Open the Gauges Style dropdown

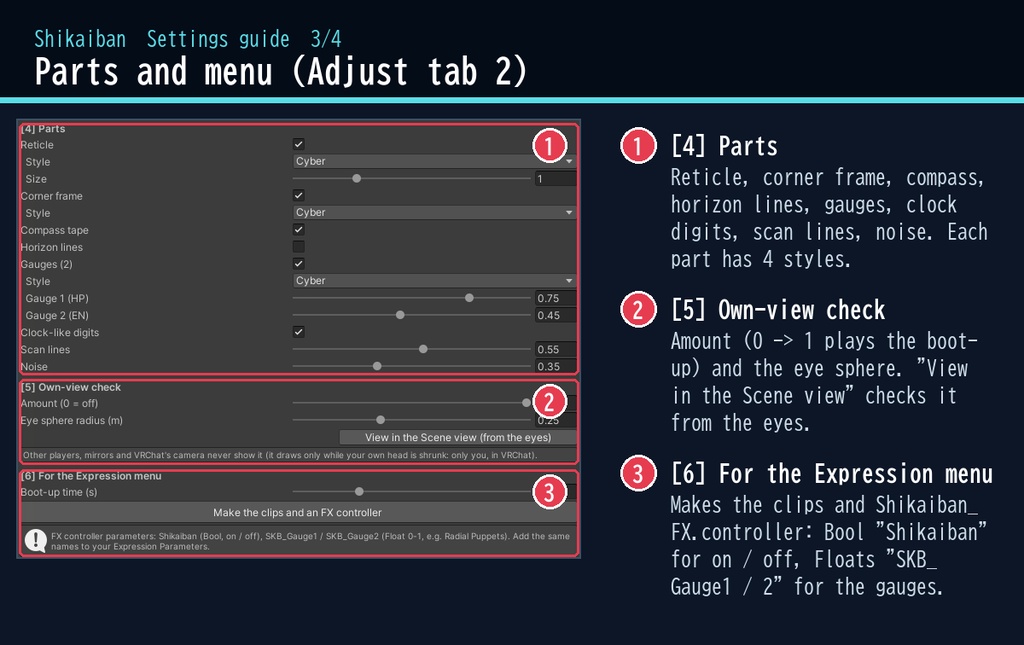[x=434, y=281]
